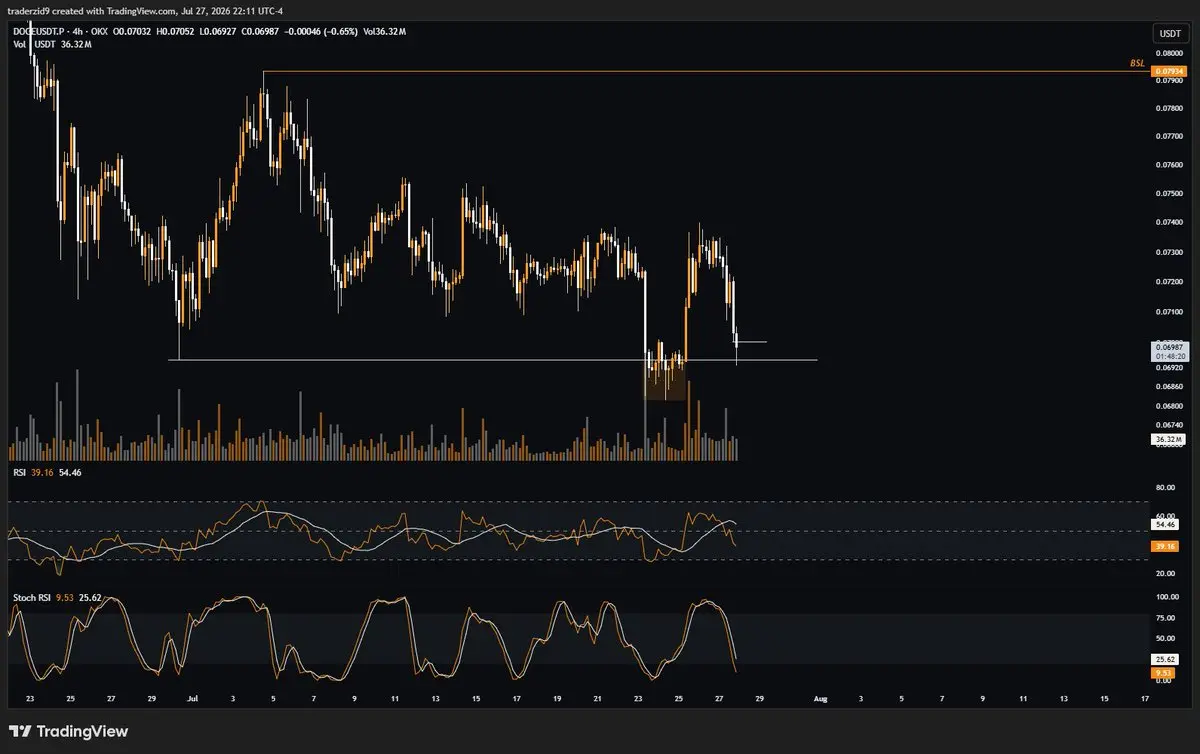This screenshot has height=754, width=1200.
Task: Click the orange 9.53 Stoch RSI axis label
Action: point(1163,674)
